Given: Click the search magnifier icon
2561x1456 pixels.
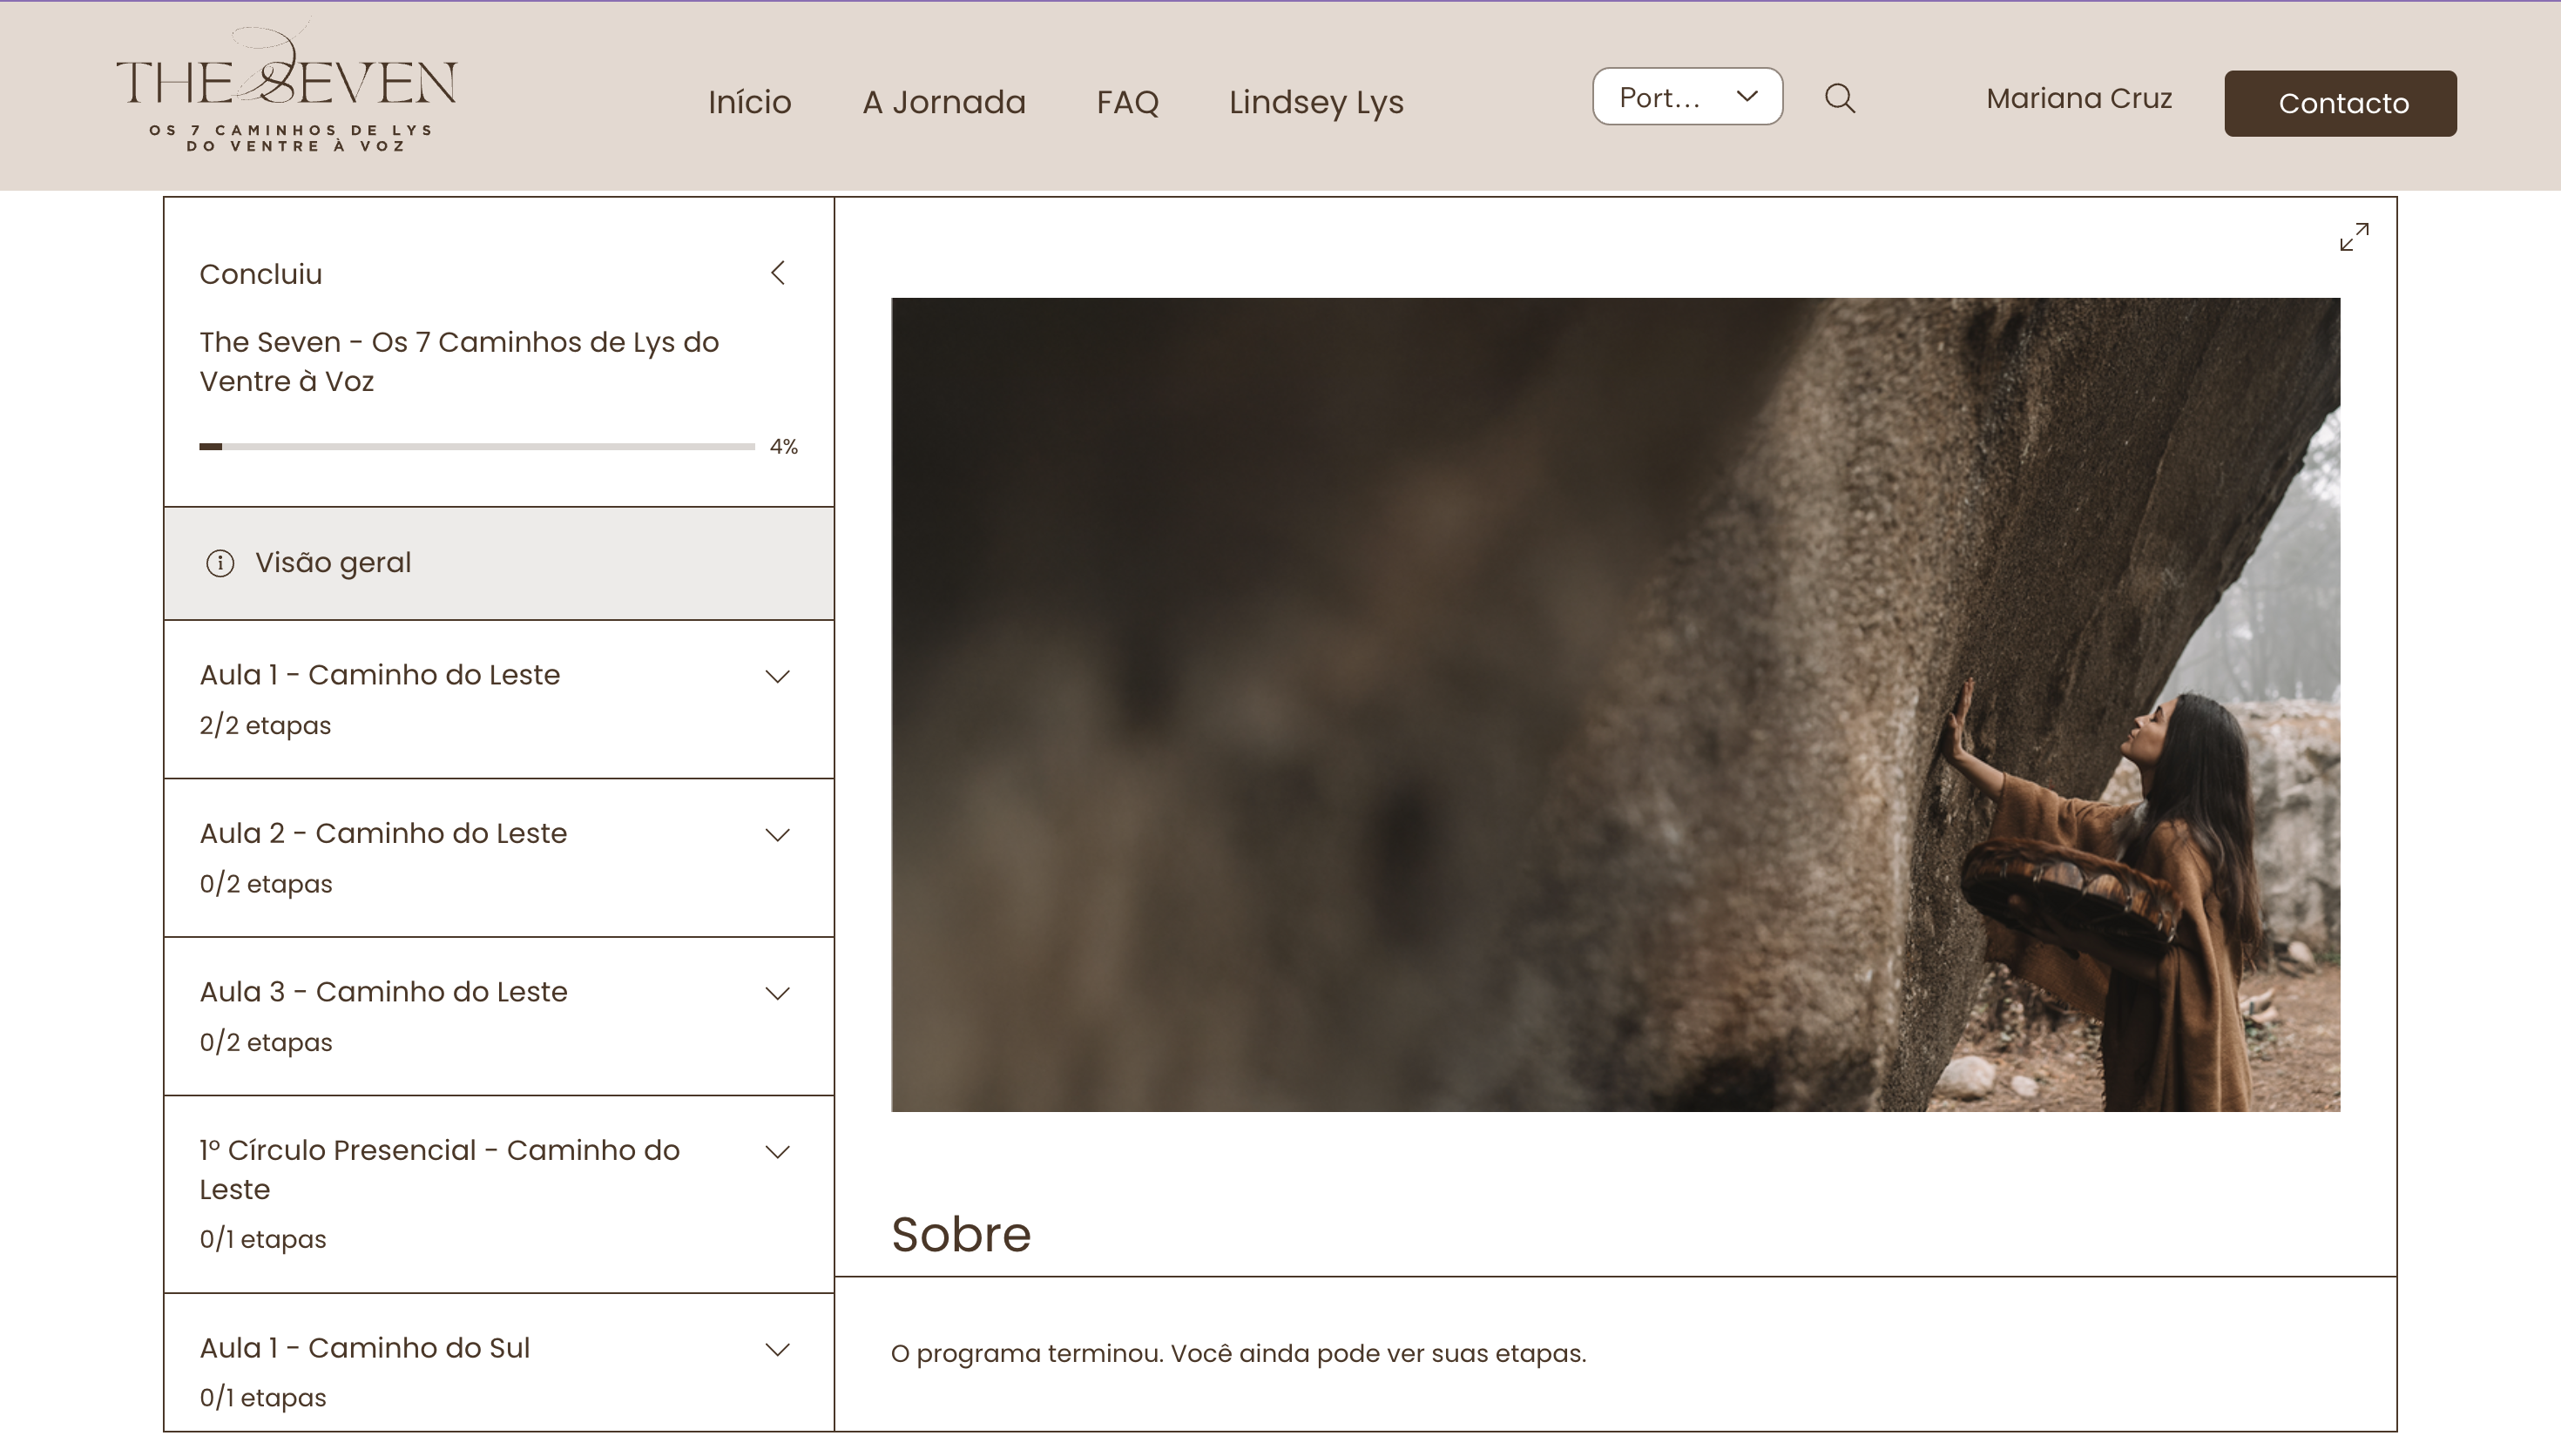Looking at the screenshot, I should point(1840,98).
